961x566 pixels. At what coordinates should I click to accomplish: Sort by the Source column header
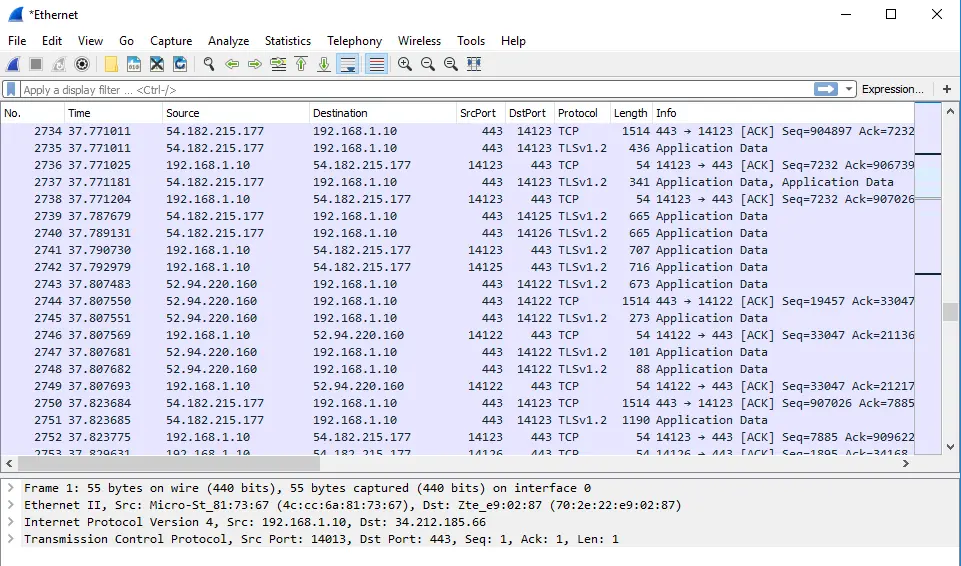pyautogui.click(x=236, y=113)
